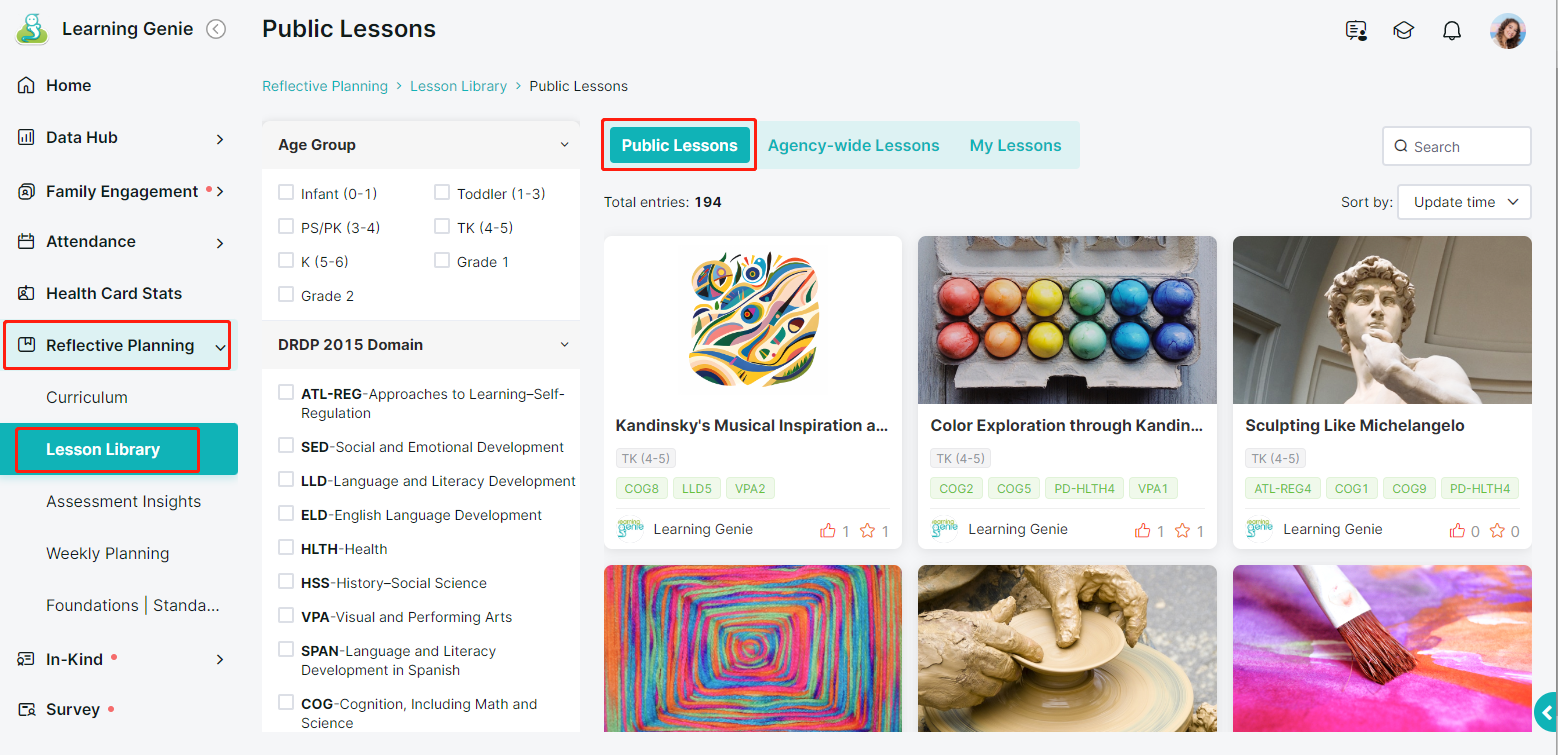Image resolution: width=1558 pixels, height=755 pixels.
Task: Collapse the DRDP 2015 Domain section
Action: pyautogui.click(x=564, y=345)
